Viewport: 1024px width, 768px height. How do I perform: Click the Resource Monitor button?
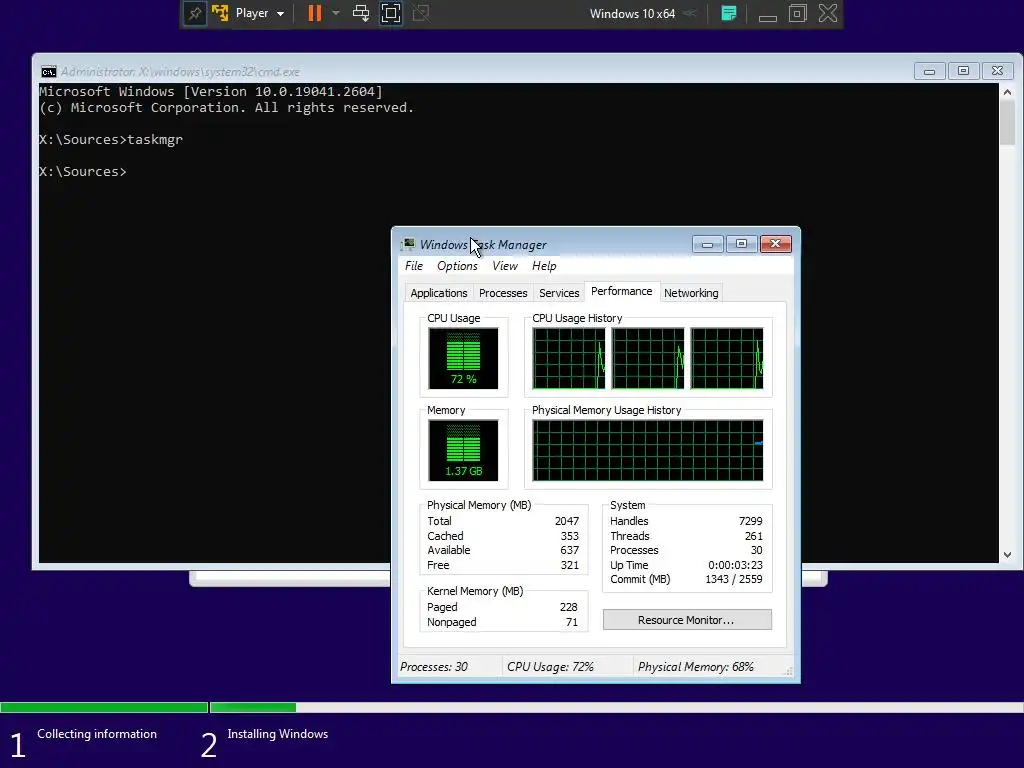click(687, 620)
